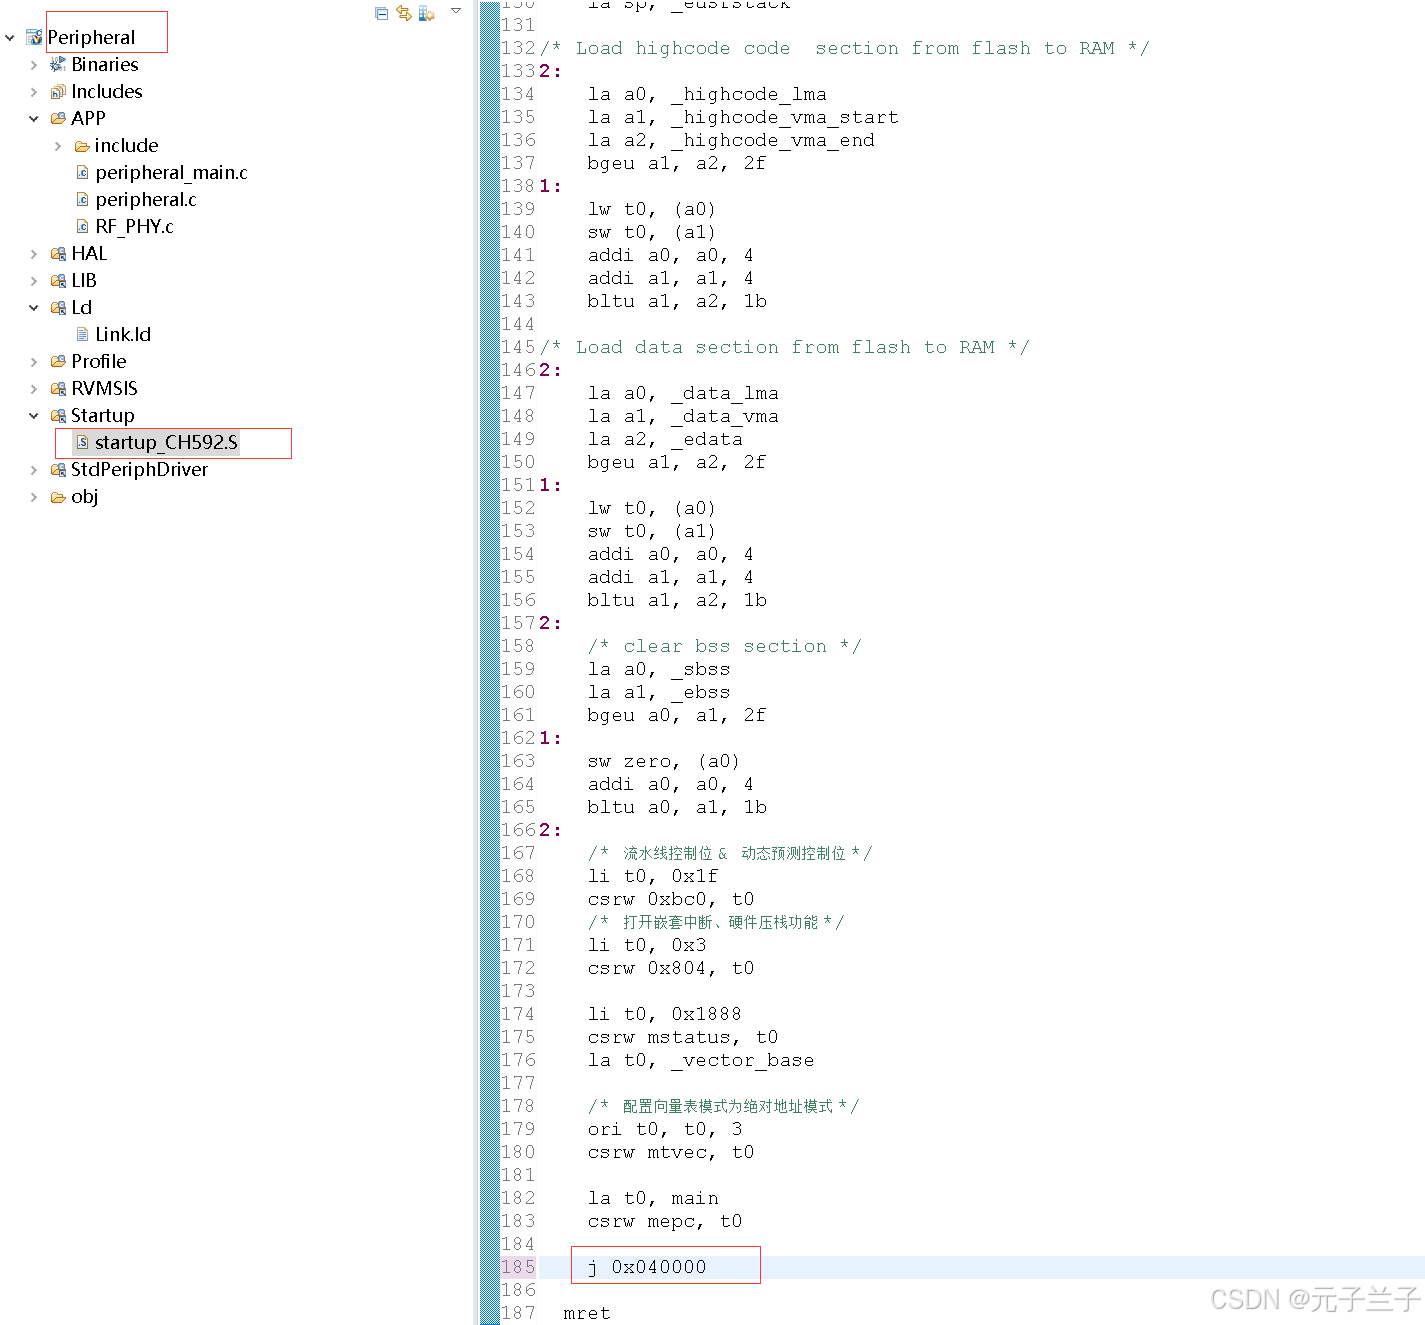Select the startup_CH592.S file

pyautogui.click(x=166, y=443)
